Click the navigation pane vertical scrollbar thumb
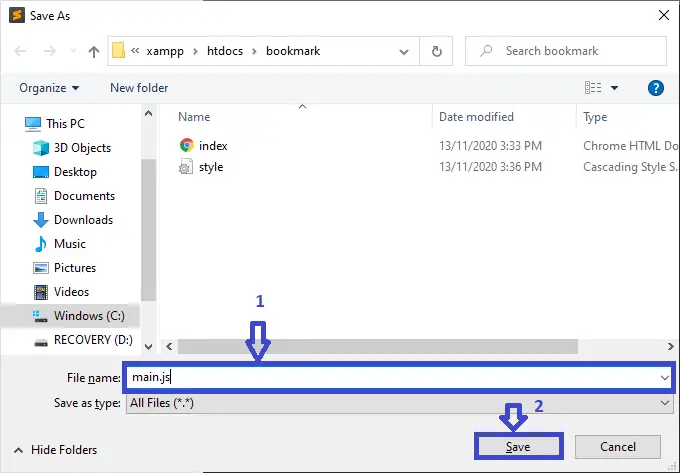The height and width of the screenshot is (473, 680). pyautogui.click(x=148, y=230)
